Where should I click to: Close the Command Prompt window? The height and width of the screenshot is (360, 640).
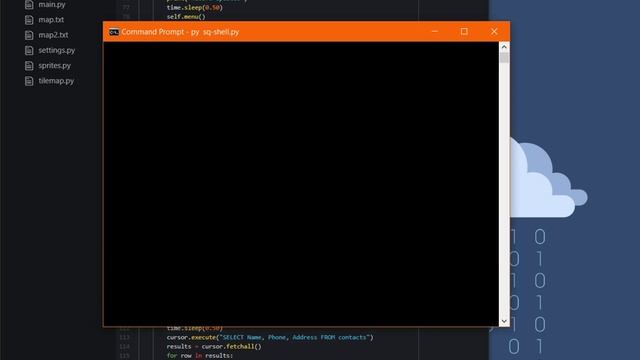(494, 31)
